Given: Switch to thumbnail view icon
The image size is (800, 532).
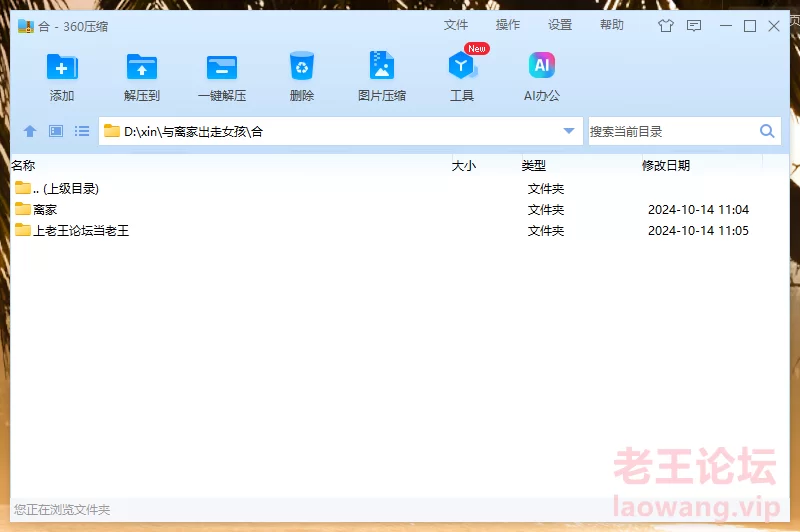Looking at the screenshot, I should 56,131.
